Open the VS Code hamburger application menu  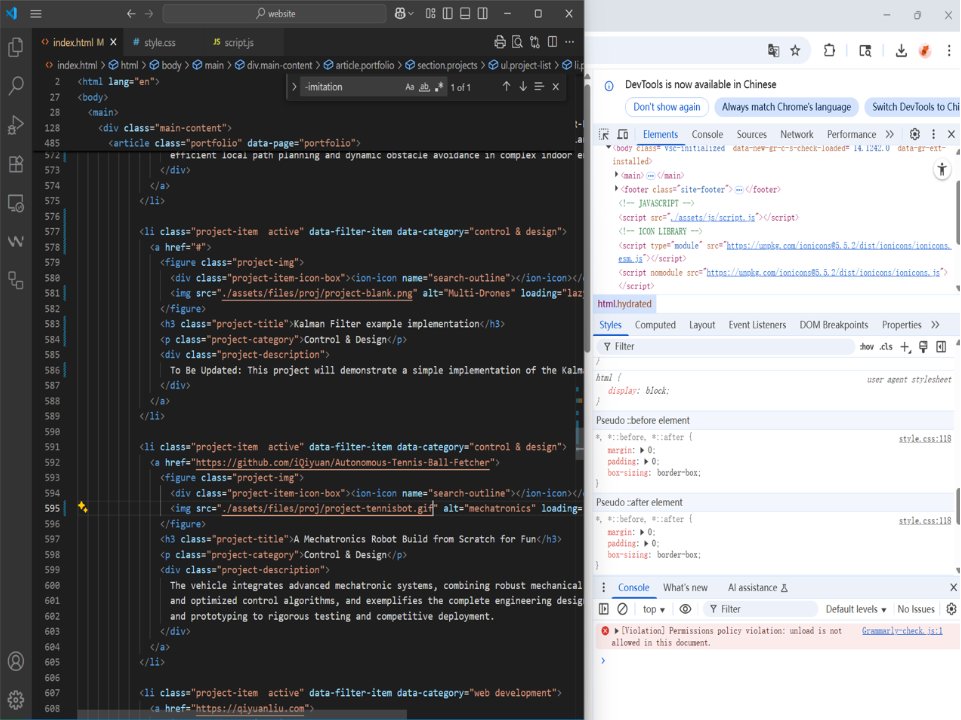point(36,13)
